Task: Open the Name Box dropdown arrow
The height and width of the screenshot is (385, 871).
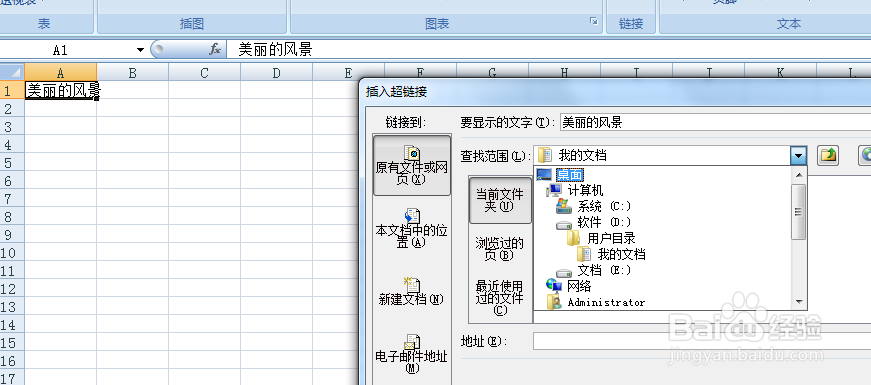Action: pyautogui.click(x=141, y=50)
